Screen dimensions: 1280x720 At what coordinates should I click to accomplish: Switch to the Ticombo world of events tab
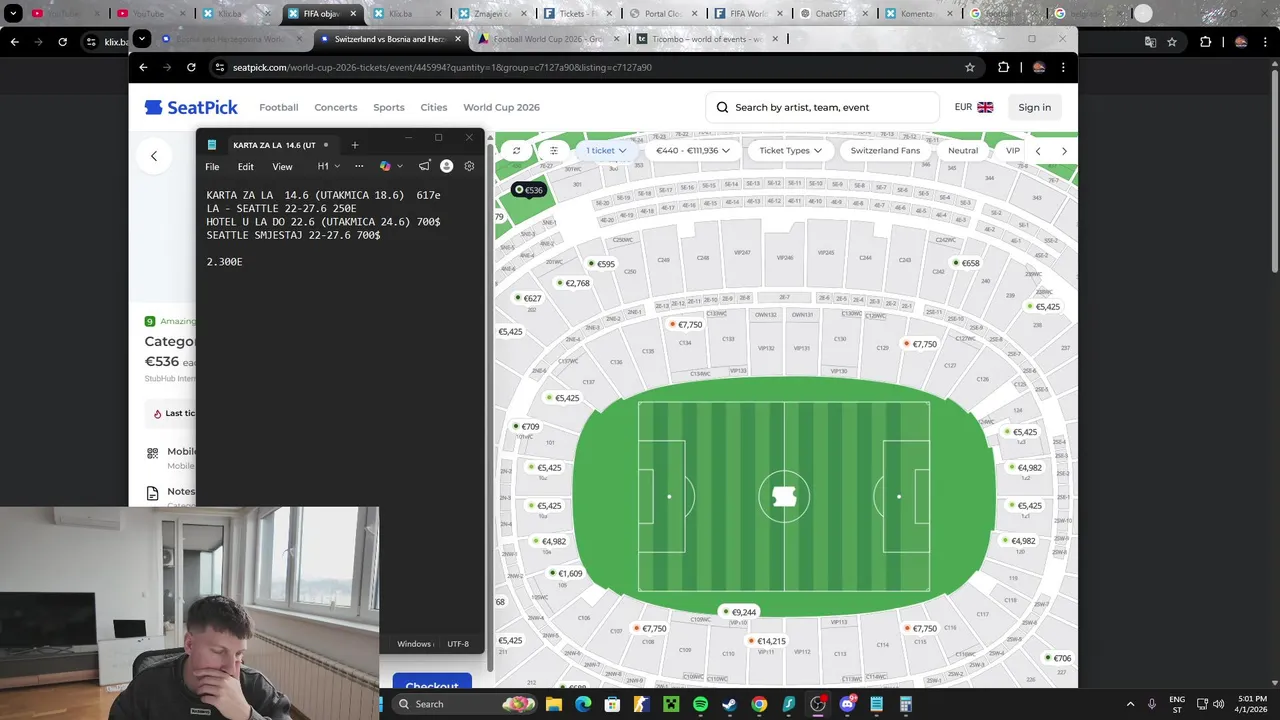[x=706, y=39]
